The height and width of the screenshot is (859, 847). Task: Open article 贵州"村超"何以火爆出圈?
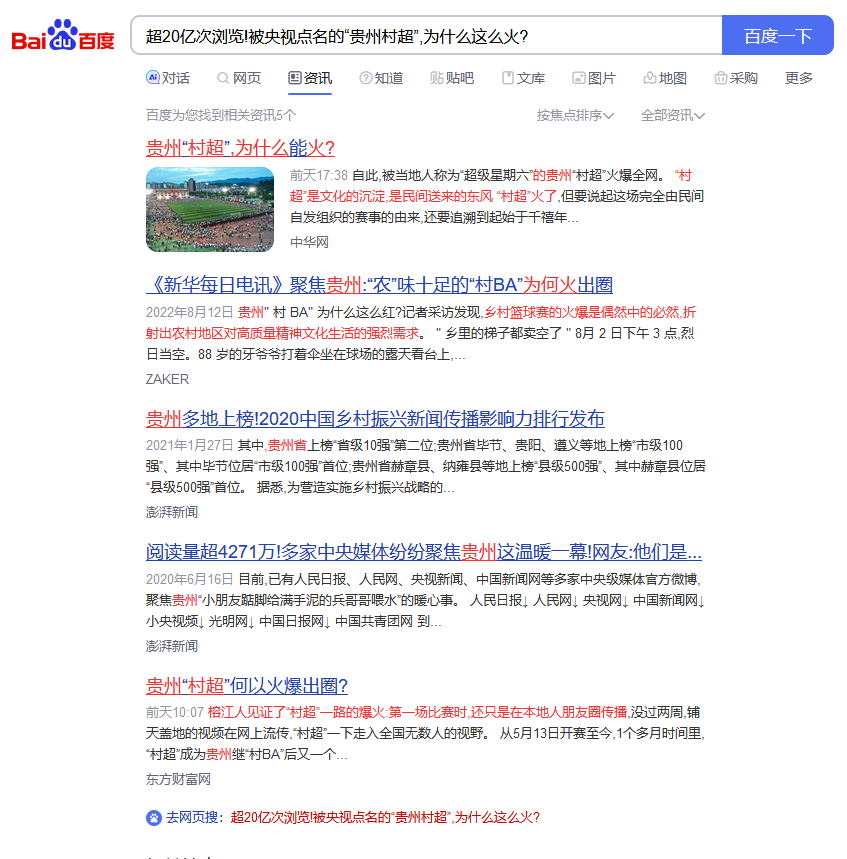click(247, 686)
